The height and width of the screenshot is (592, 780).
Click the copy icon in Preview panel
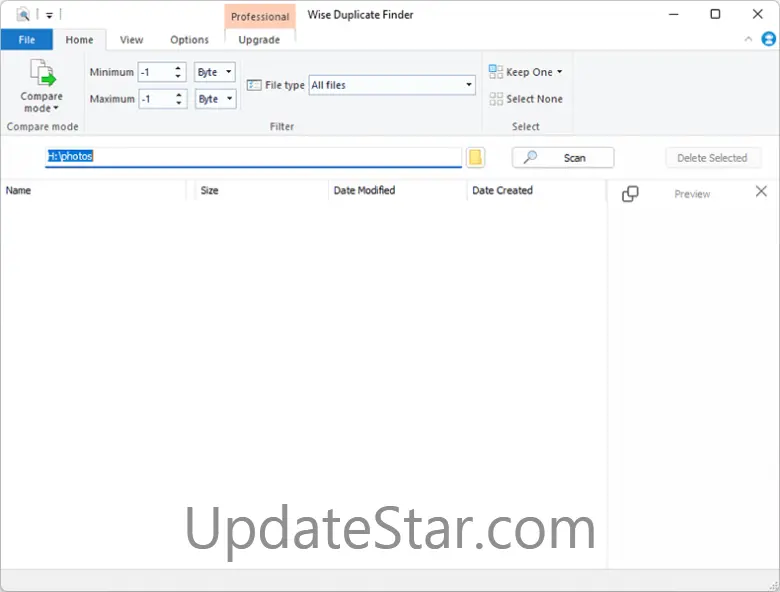pos(630,194)
